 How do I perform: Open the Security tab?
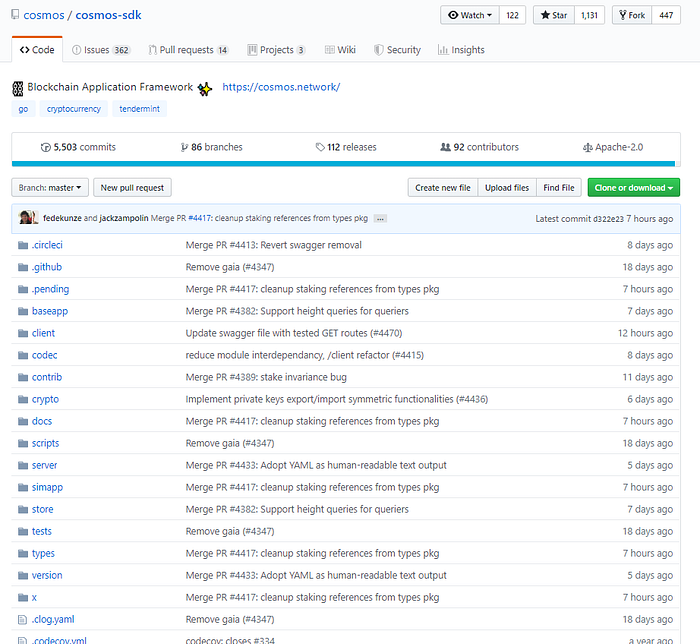[x=397, y=50]
